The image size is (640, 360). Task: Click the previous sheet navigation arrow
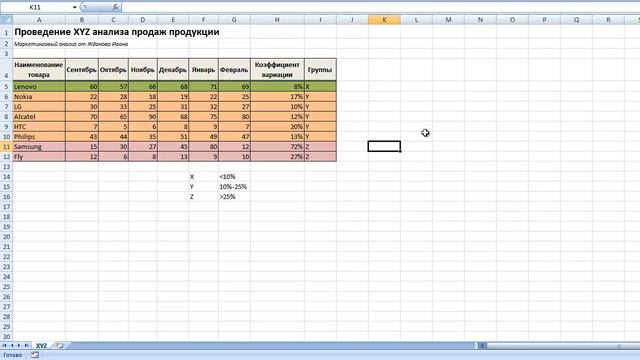(12, 345)
